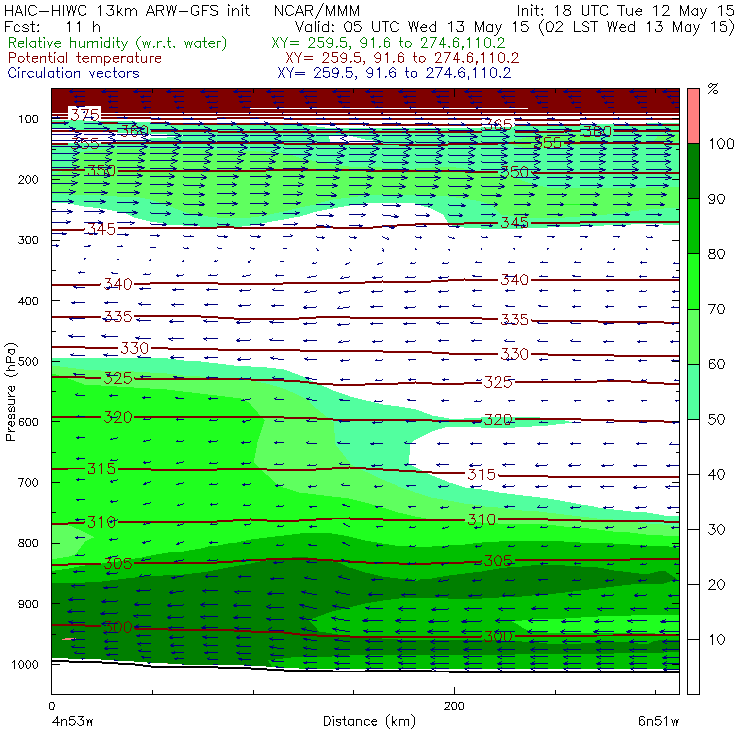
Task: Click the '40' colorbar percentage label
Action: click(717, 474)
